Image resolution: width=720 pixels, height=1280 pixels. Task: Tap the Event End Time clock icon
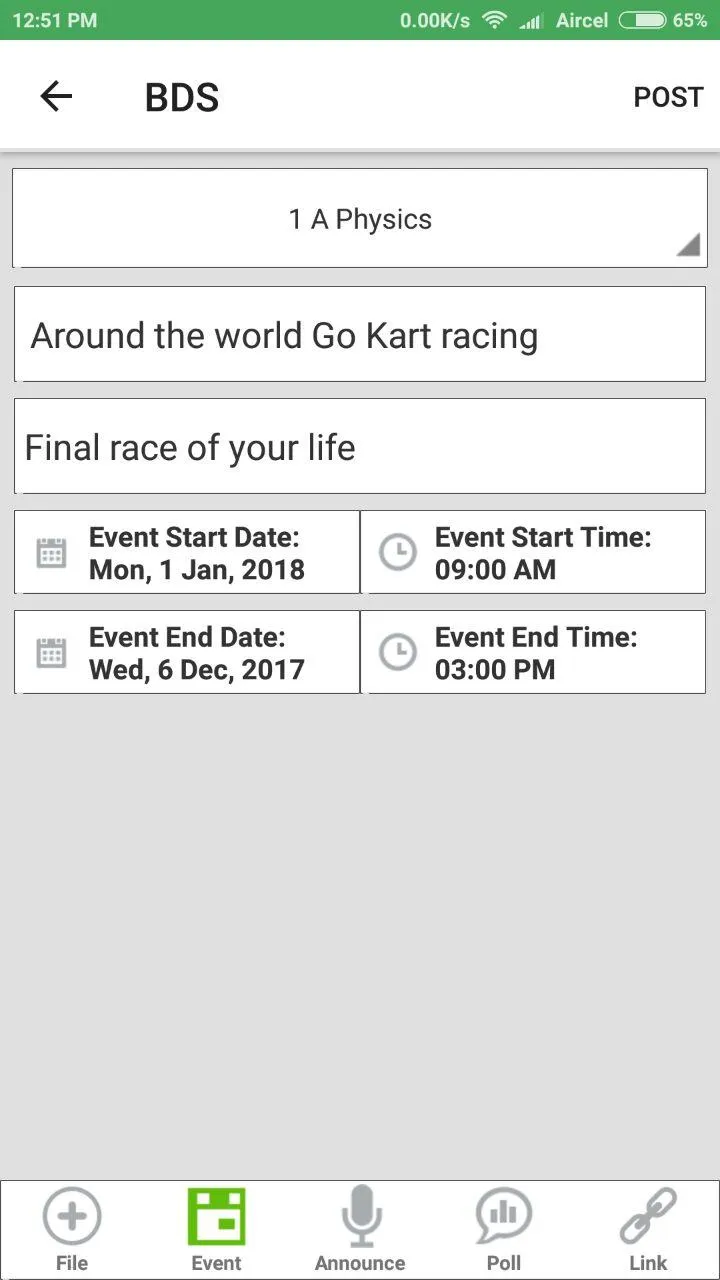(x=398, y=653)
